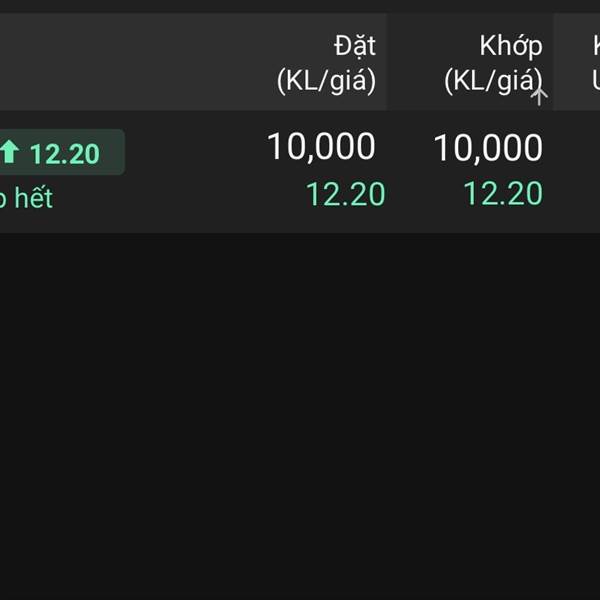Select the partially visible header at the right edge
This screenshot has width=600, height=600.
[x=577, y=62]
